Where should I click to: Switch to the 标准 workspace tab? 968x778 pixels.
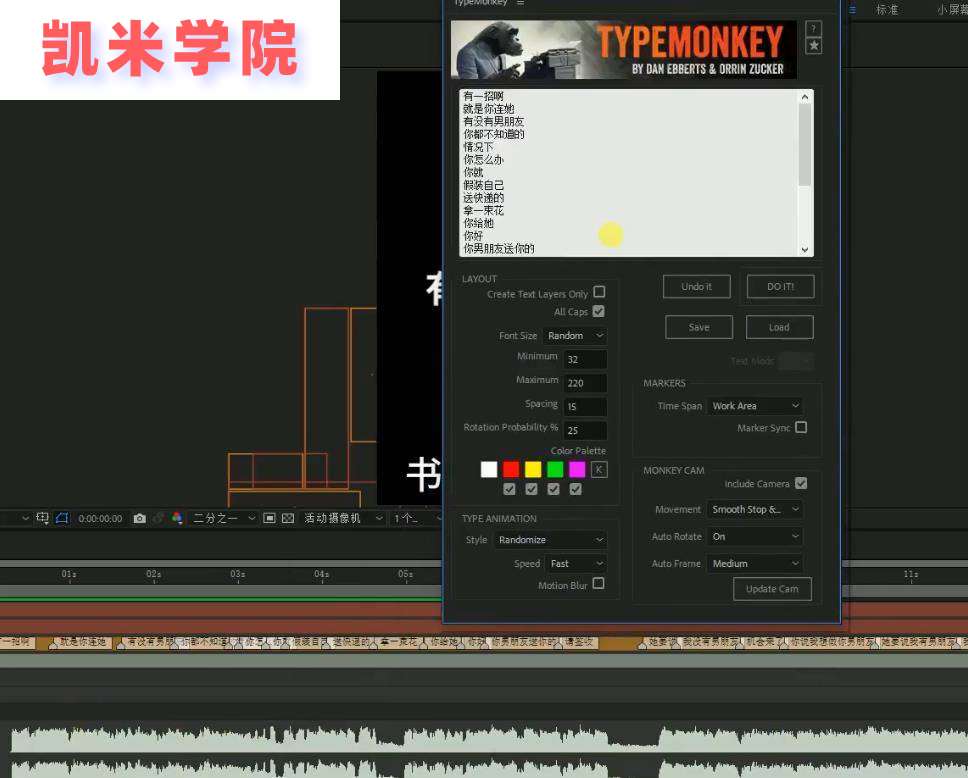[887, 9]
